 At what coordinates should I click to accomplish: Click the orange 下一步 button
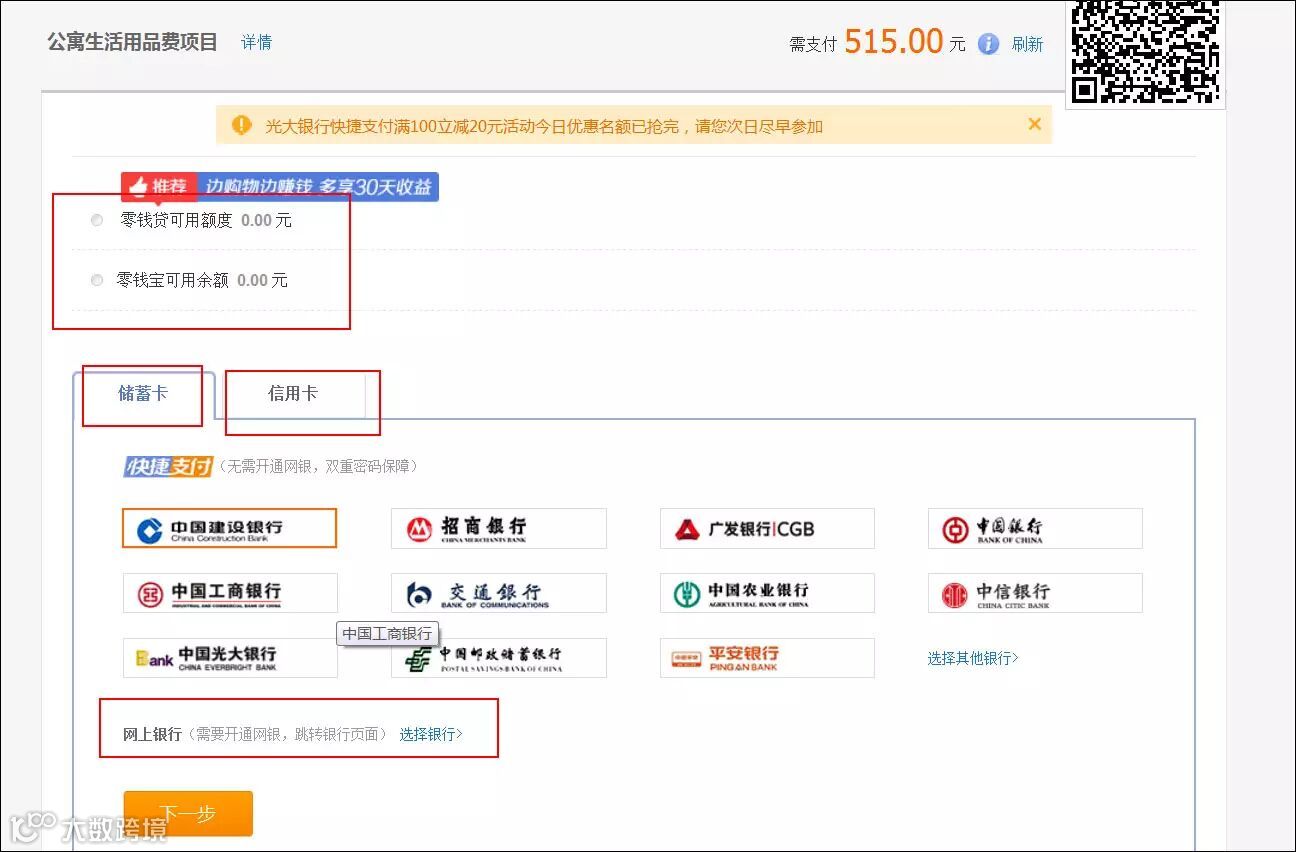click(x=188, y=814)
